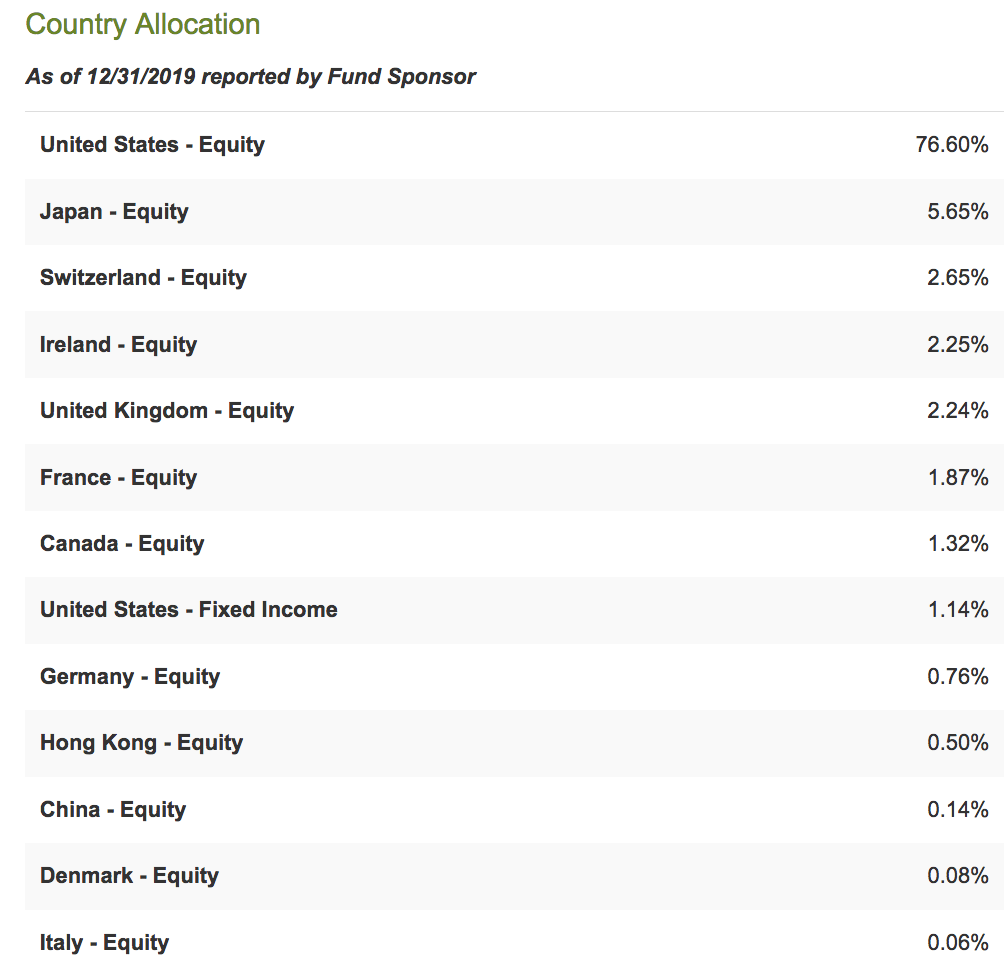Click the France - Equity row label
Screen dimensions: 1006x976
118,477
